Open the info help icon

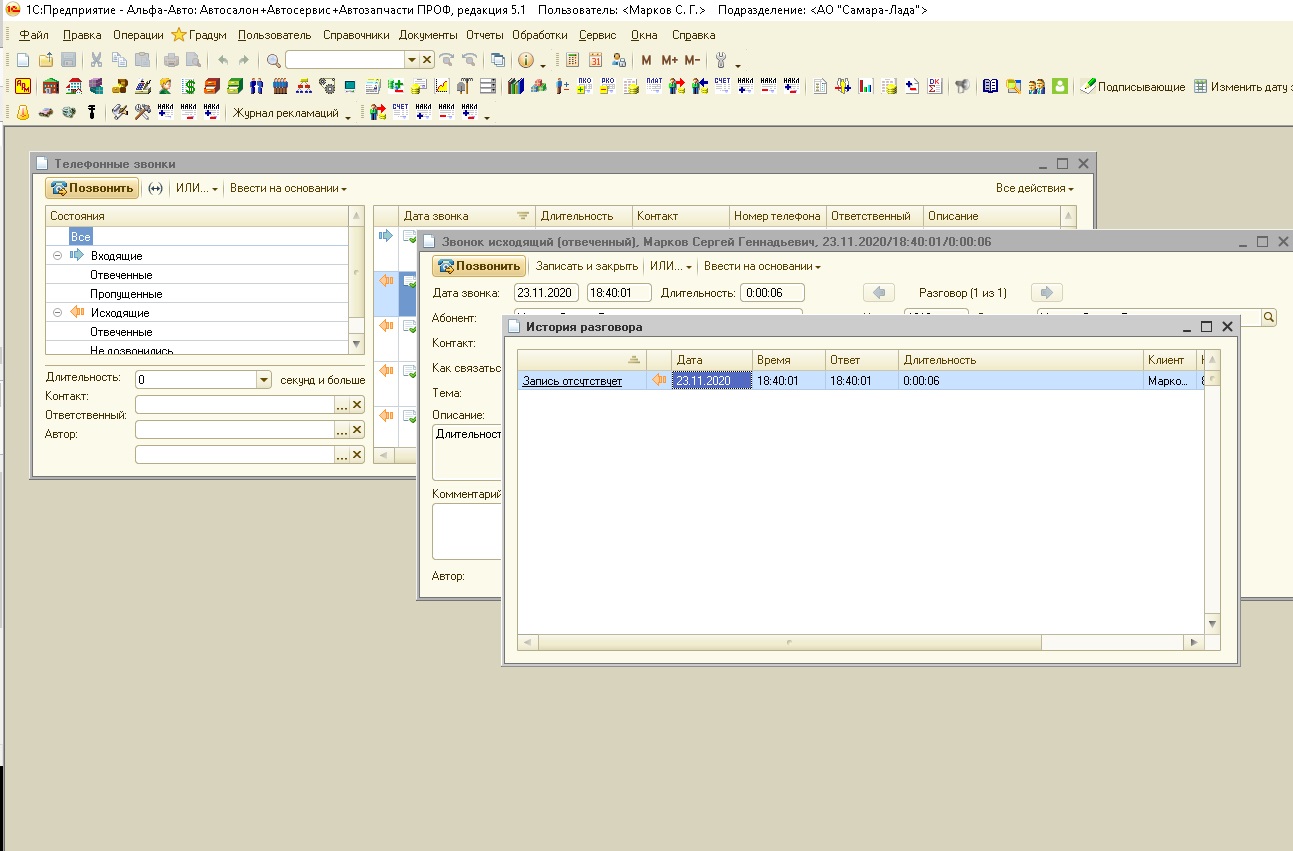[526, 60]
